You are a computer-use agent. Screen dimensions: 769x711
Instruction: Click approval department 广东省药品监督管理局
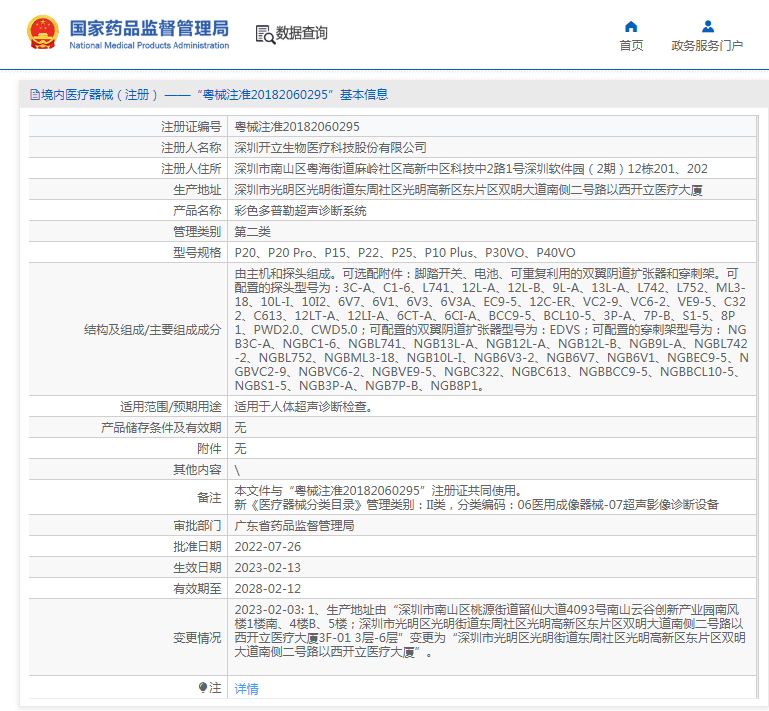click(294, 526)
